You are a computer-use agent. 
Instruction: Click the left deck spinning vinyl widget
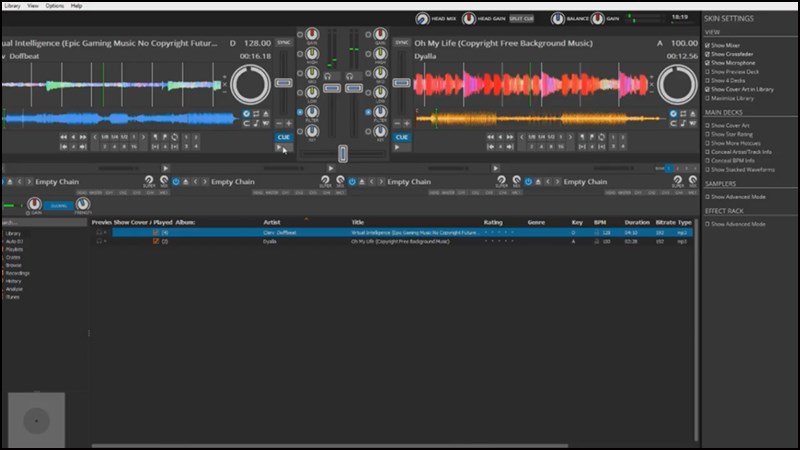(x=251, y=84)
